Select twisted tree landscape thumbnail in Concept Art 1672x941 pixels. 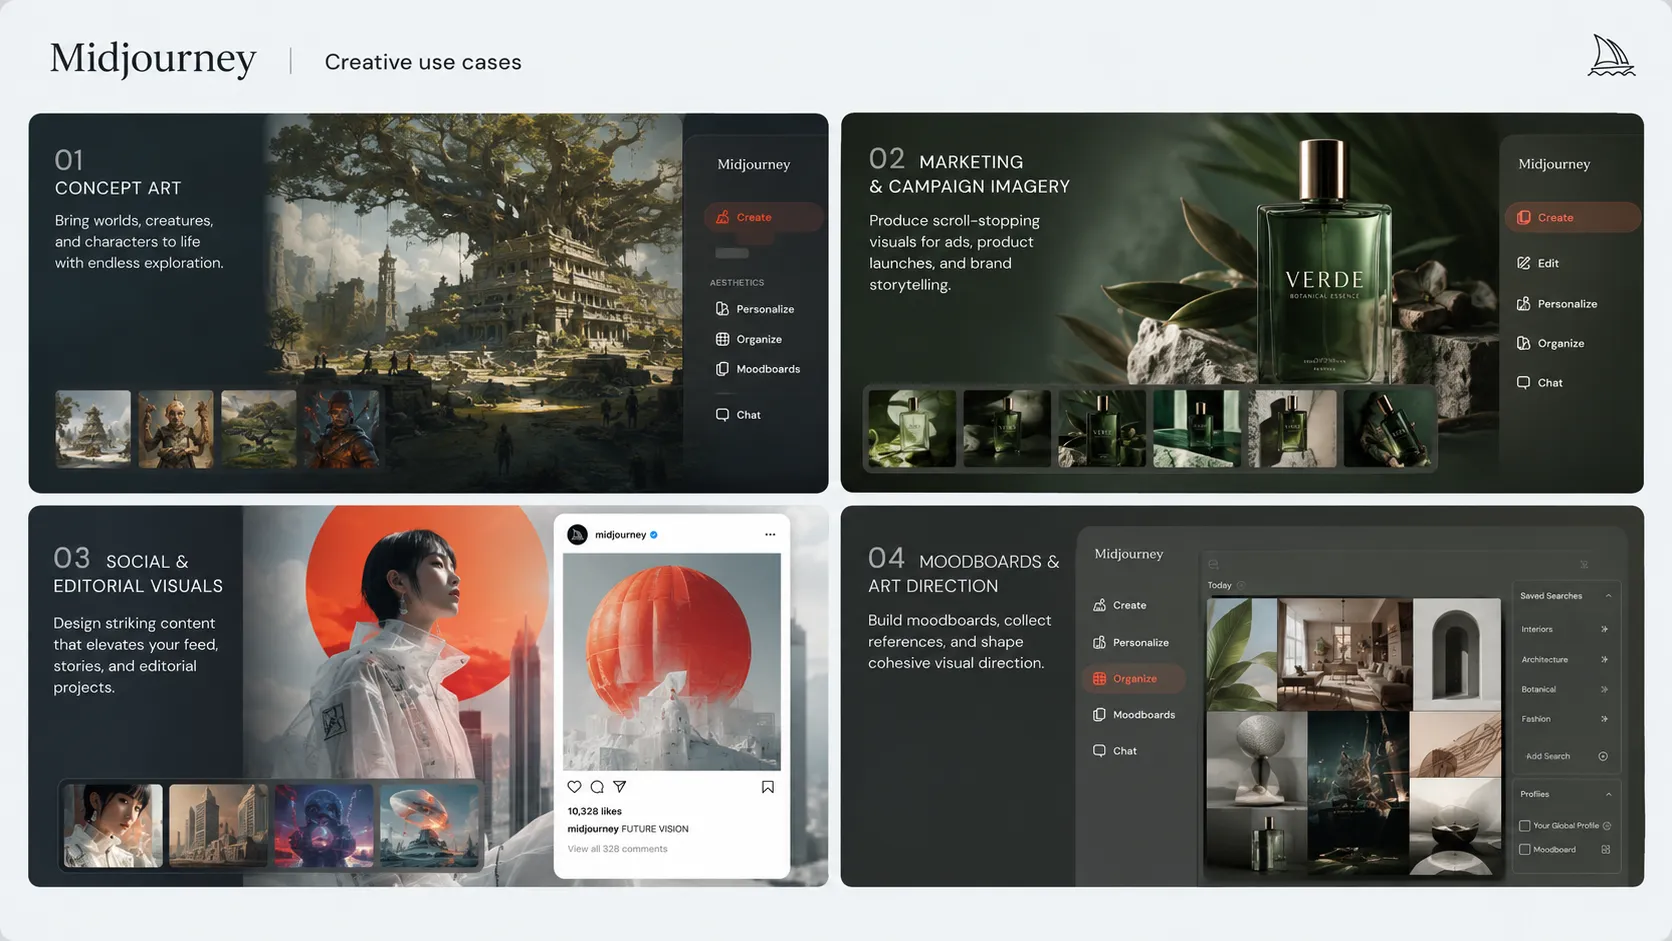(259, 428)
